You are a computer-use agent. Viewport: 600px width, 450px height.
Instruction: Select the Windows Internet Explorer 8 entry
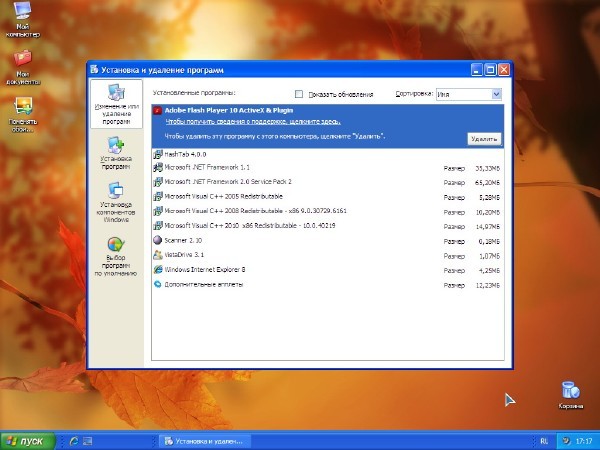click(328, 270)
